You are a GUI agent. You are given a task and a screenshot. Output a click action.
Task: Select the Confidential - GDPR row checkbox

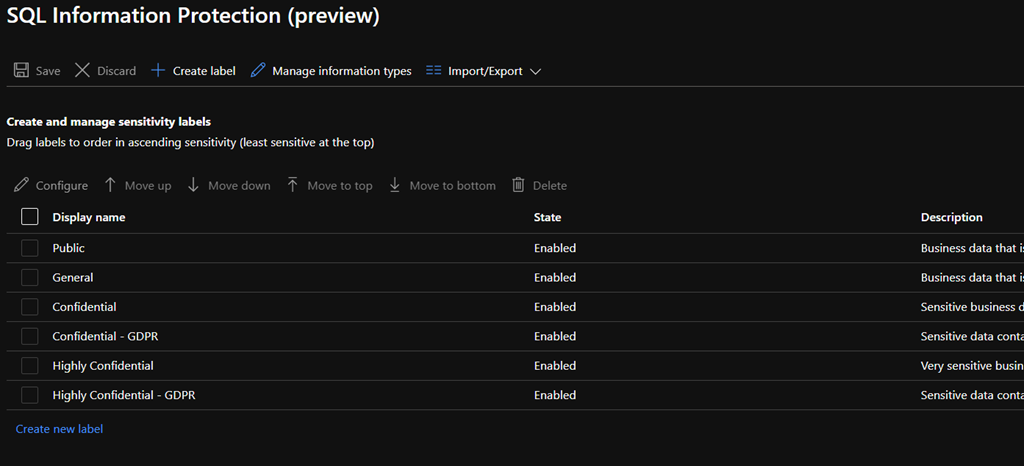coord(30,336)
